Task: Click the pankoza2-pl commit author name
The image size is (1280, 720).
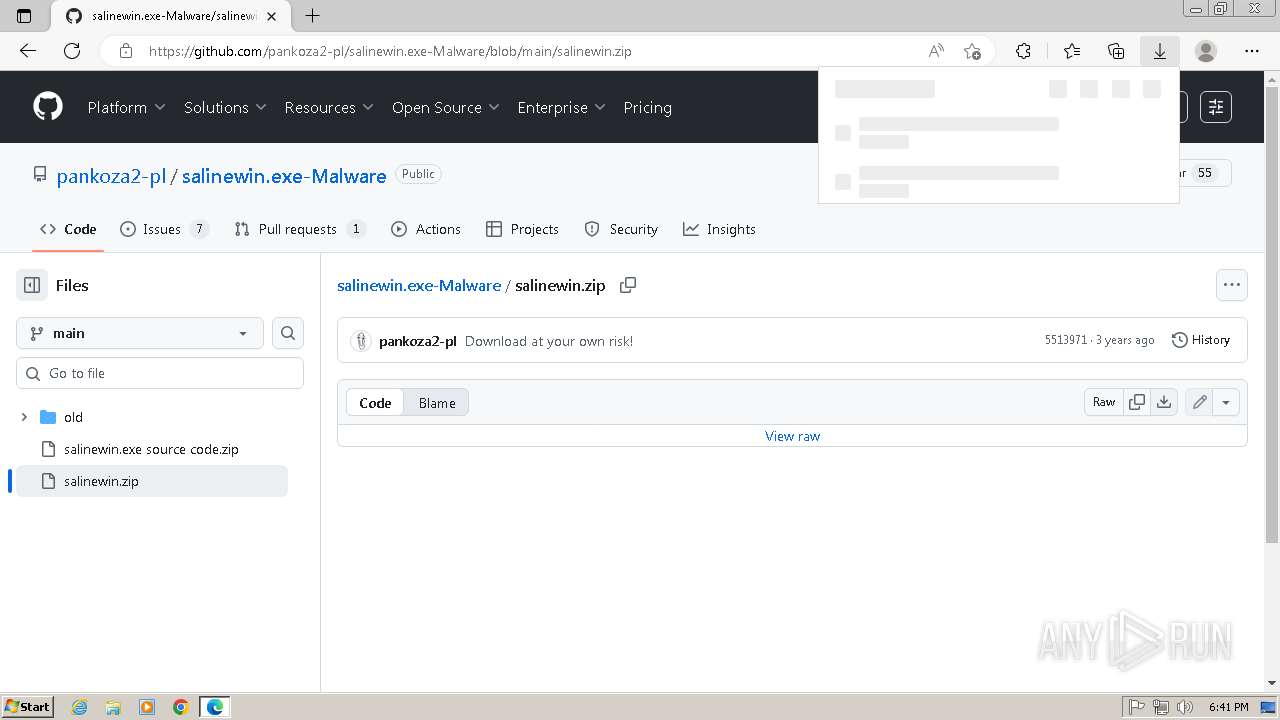Action: (x=418, y=341)
